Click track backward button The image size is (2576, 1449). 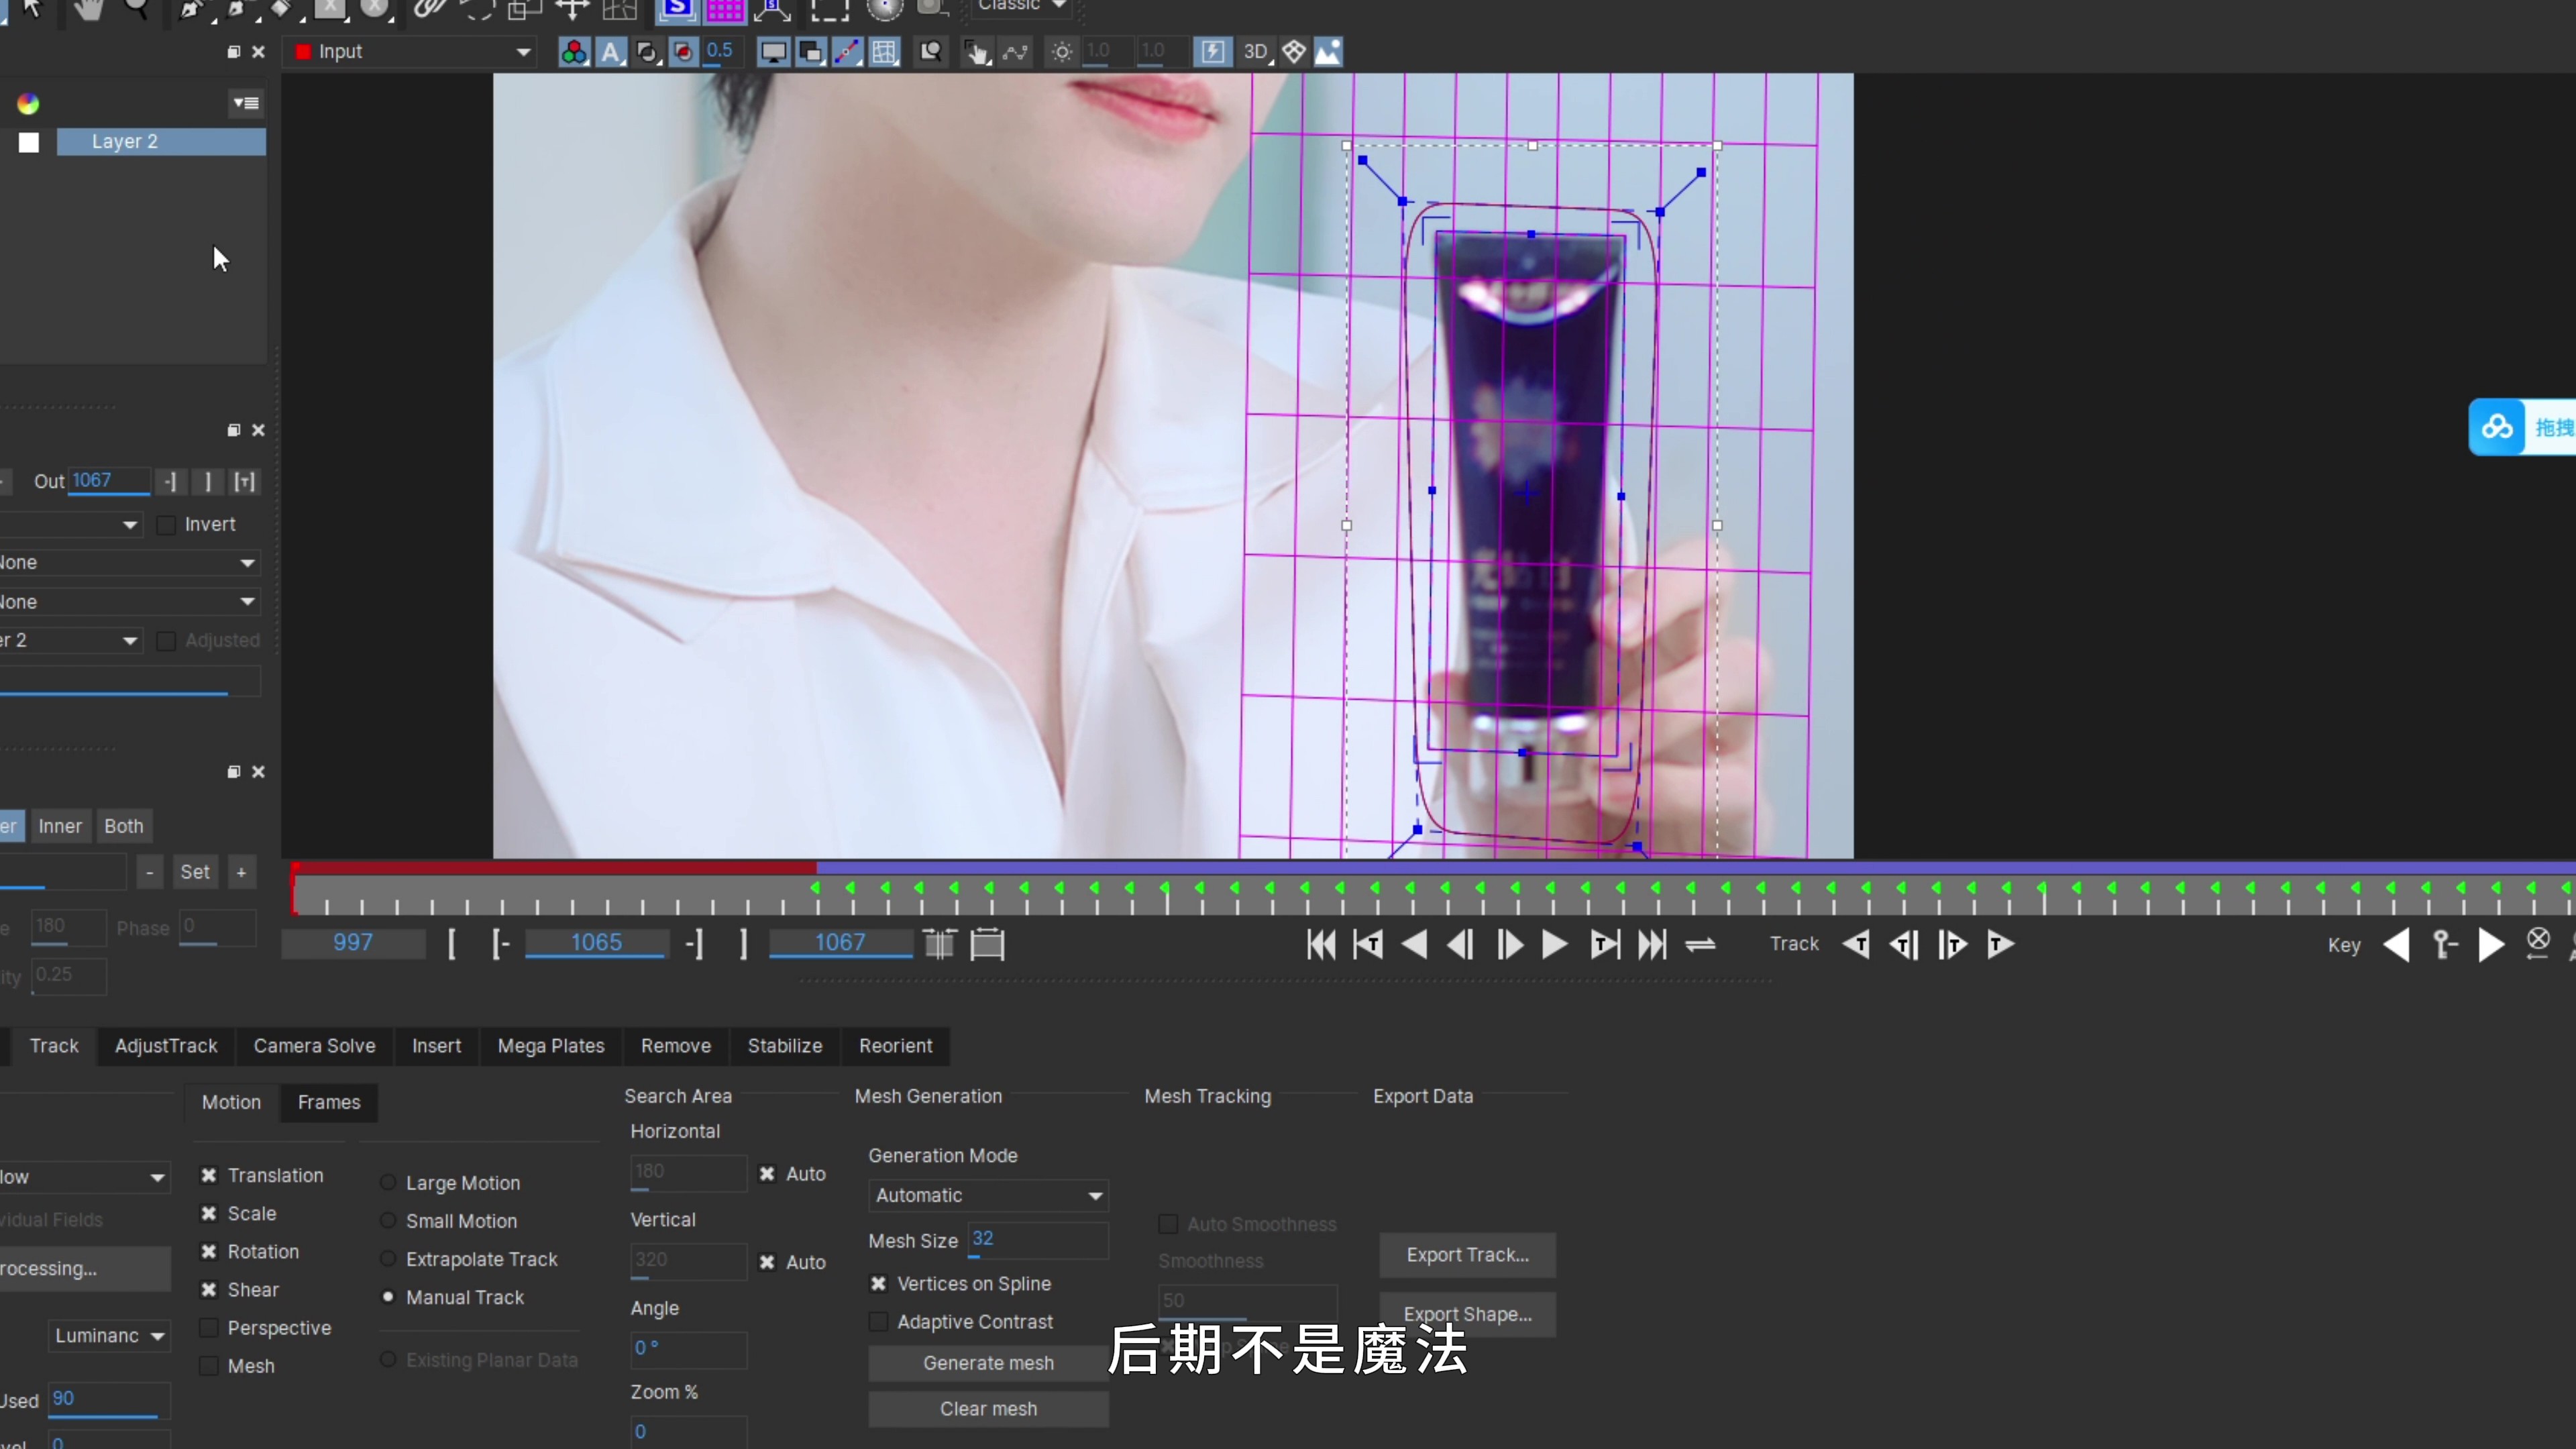coord(1856,944)
